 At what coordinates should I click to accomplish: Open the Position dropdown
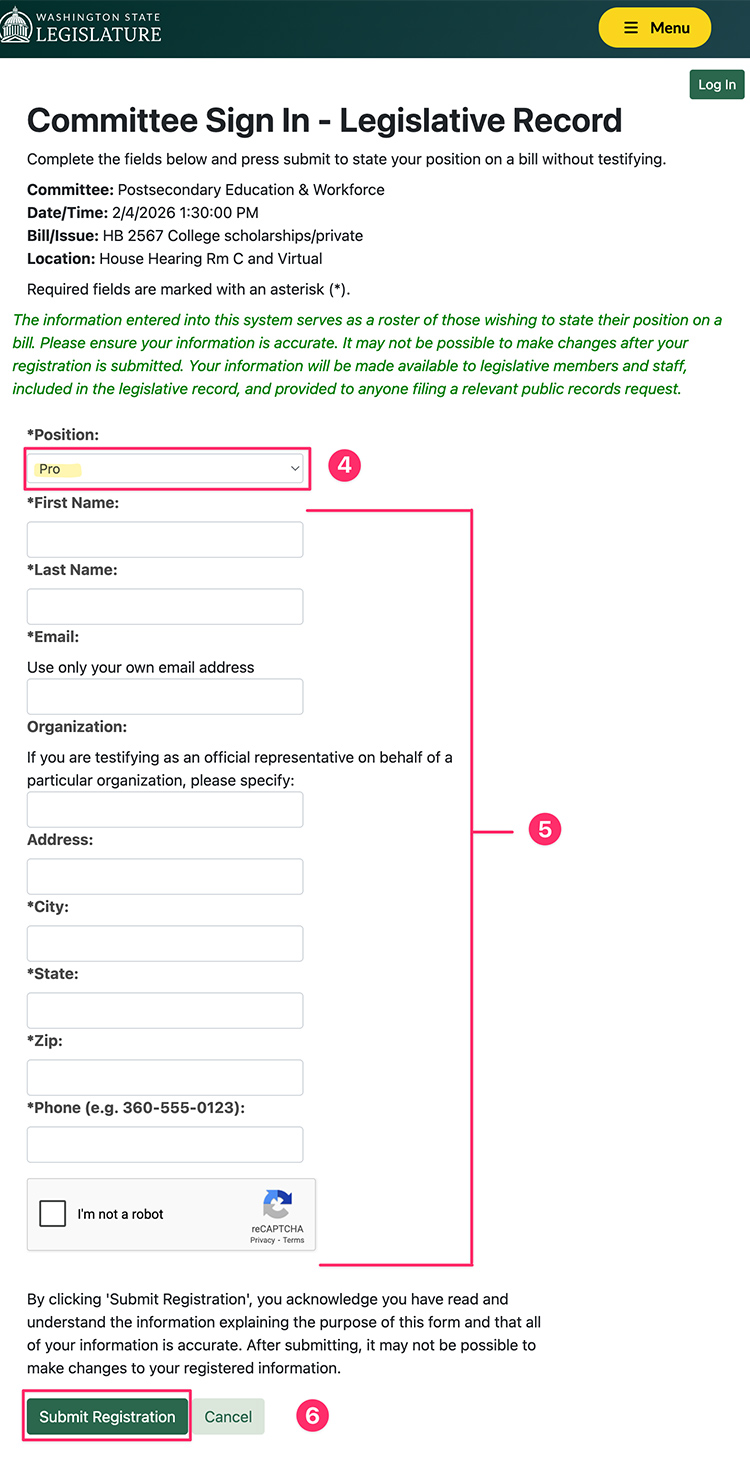point(294,467)
